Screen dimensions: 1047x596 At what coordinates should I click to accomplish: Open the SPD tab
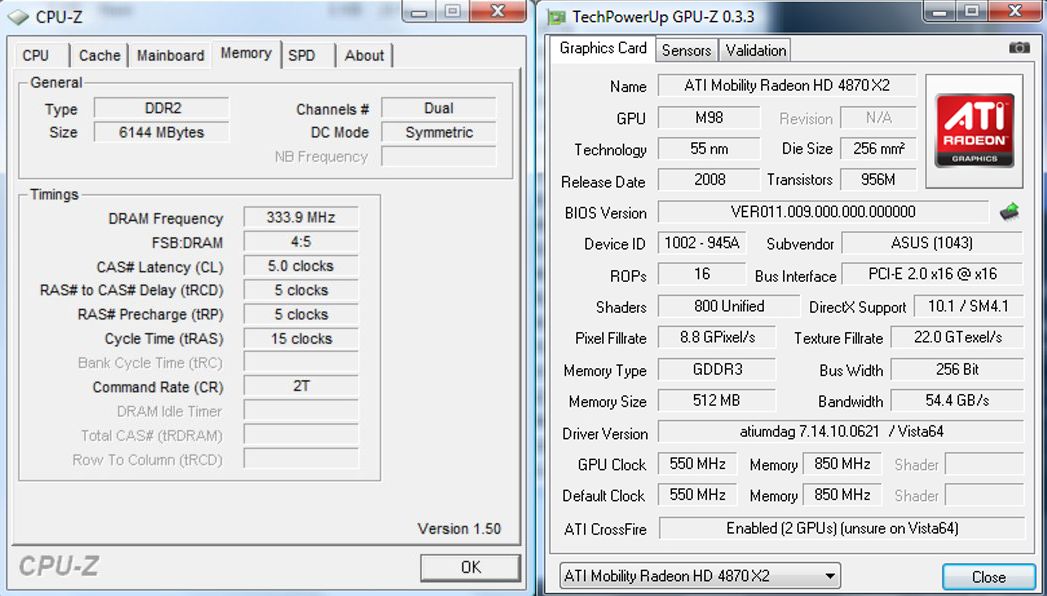point(302,55)
